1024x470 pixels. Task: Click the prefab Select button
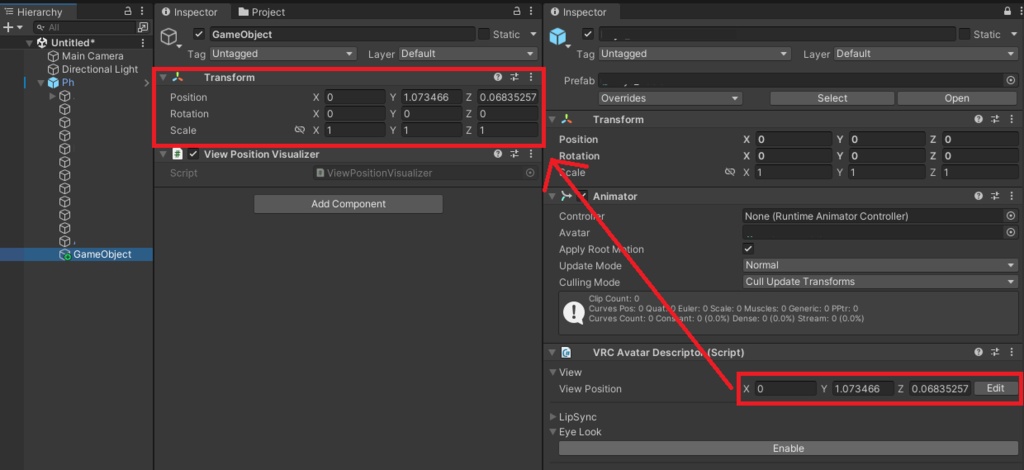coord(832,98)
